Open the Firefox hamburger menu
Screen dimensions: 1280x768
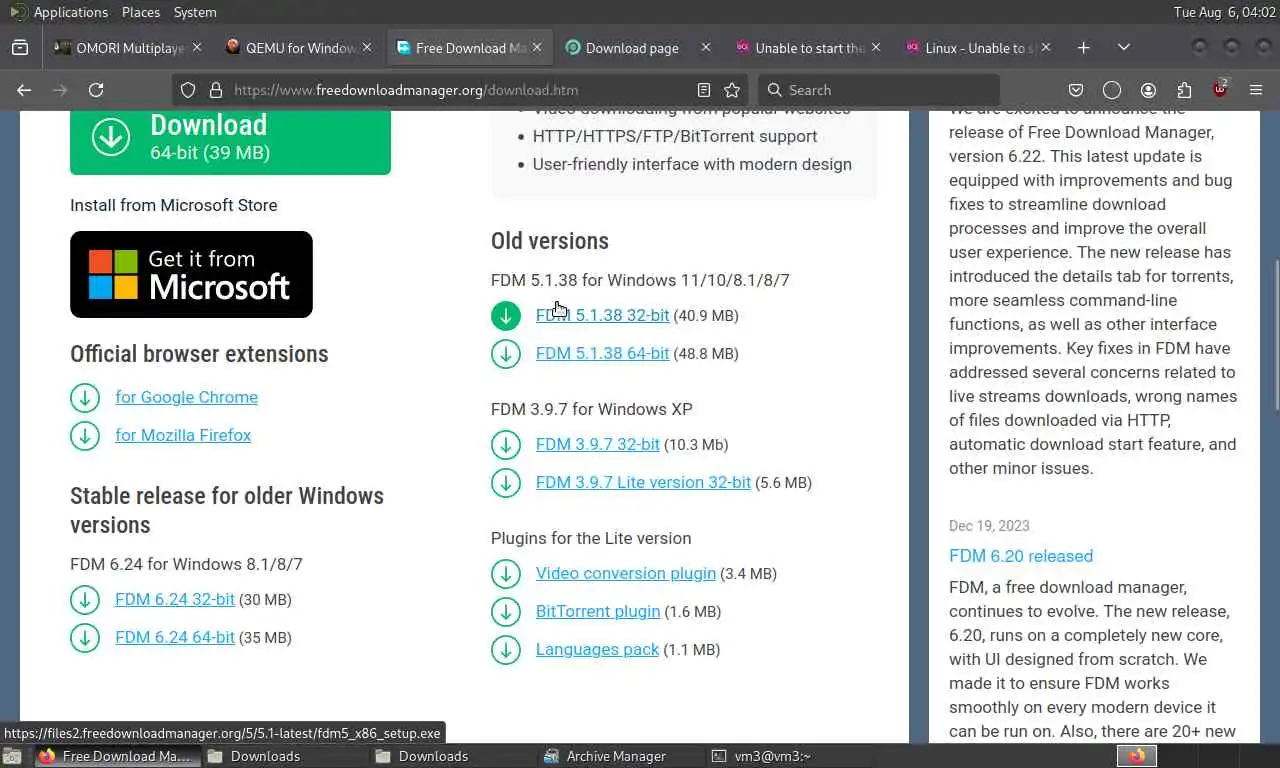tap(1256, 90)
